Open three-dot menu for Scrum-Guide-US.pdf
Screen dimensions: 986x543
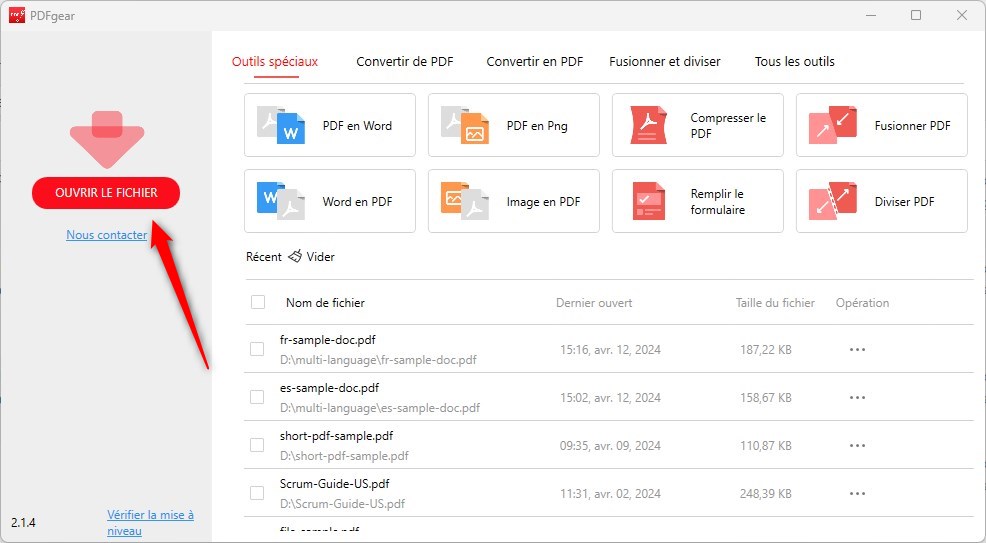(857, 493)
